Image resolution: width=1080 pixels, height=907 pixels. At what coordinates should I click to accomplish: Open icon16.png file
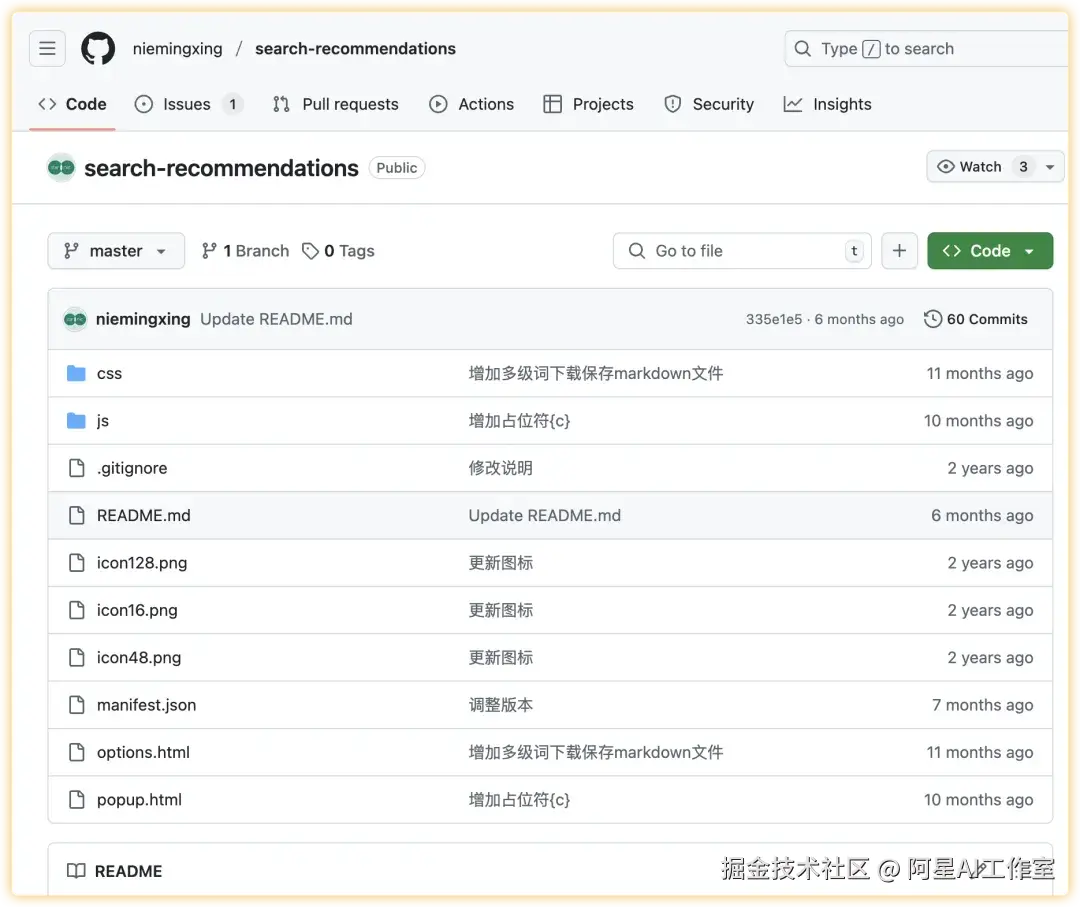point(137,610)
